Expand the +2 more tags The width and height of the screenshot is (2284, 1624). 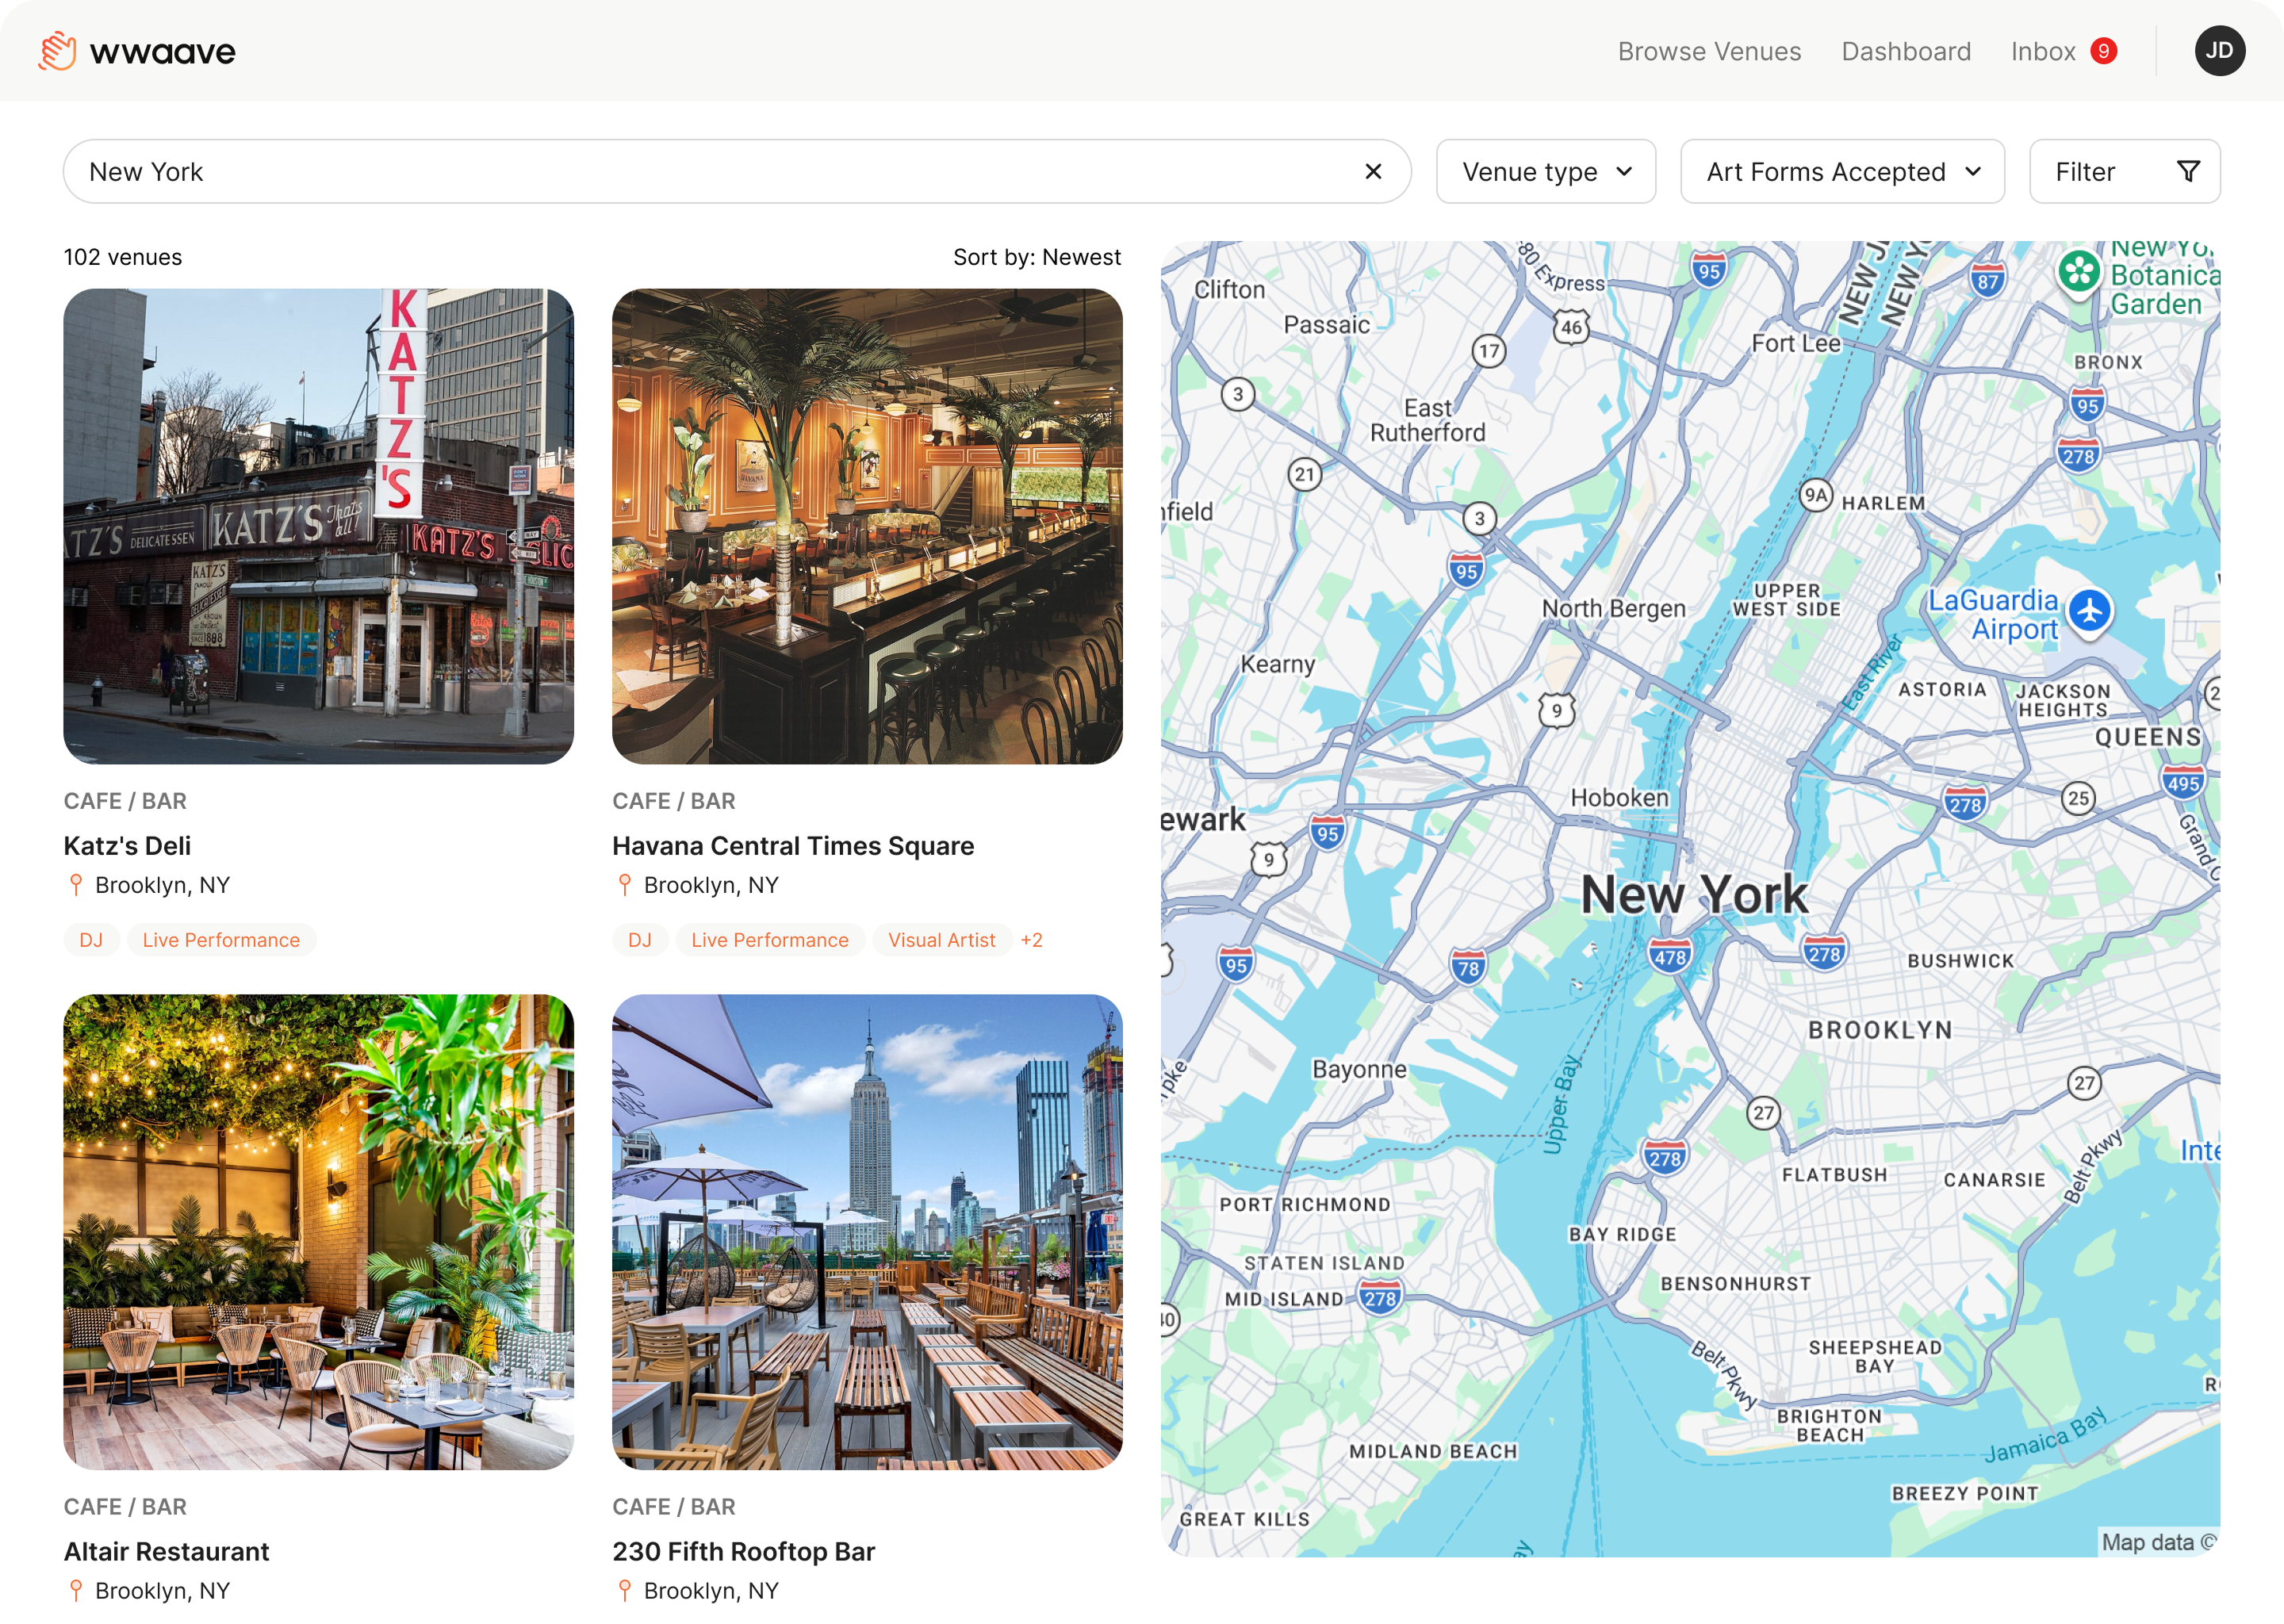1031,940
